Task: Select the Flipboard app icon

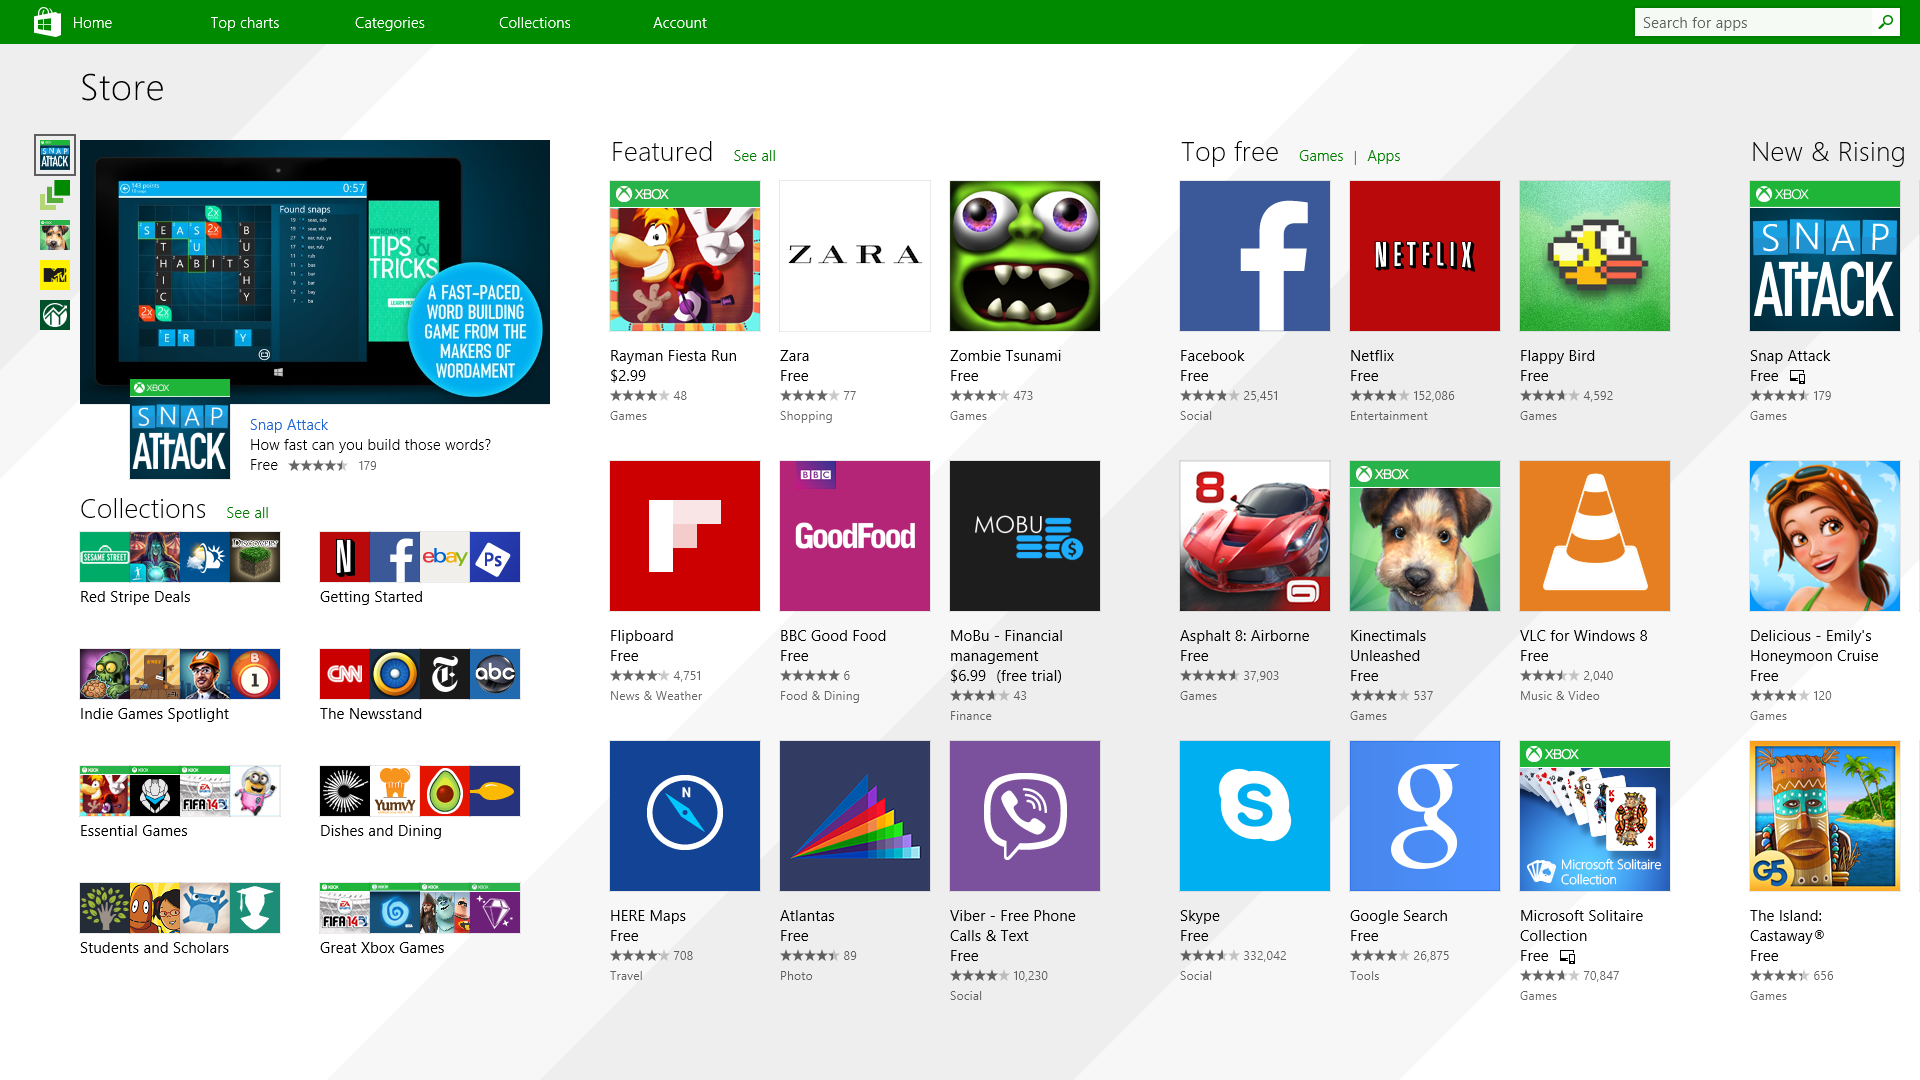Action: tap(684, 535)
